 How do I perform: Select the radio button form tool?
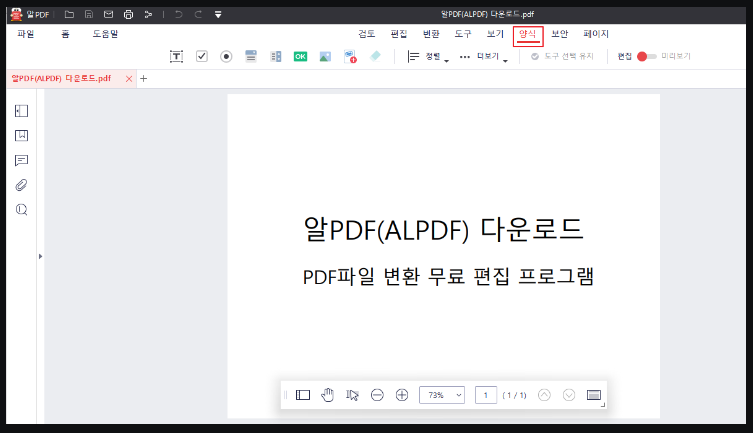point(226,57)
